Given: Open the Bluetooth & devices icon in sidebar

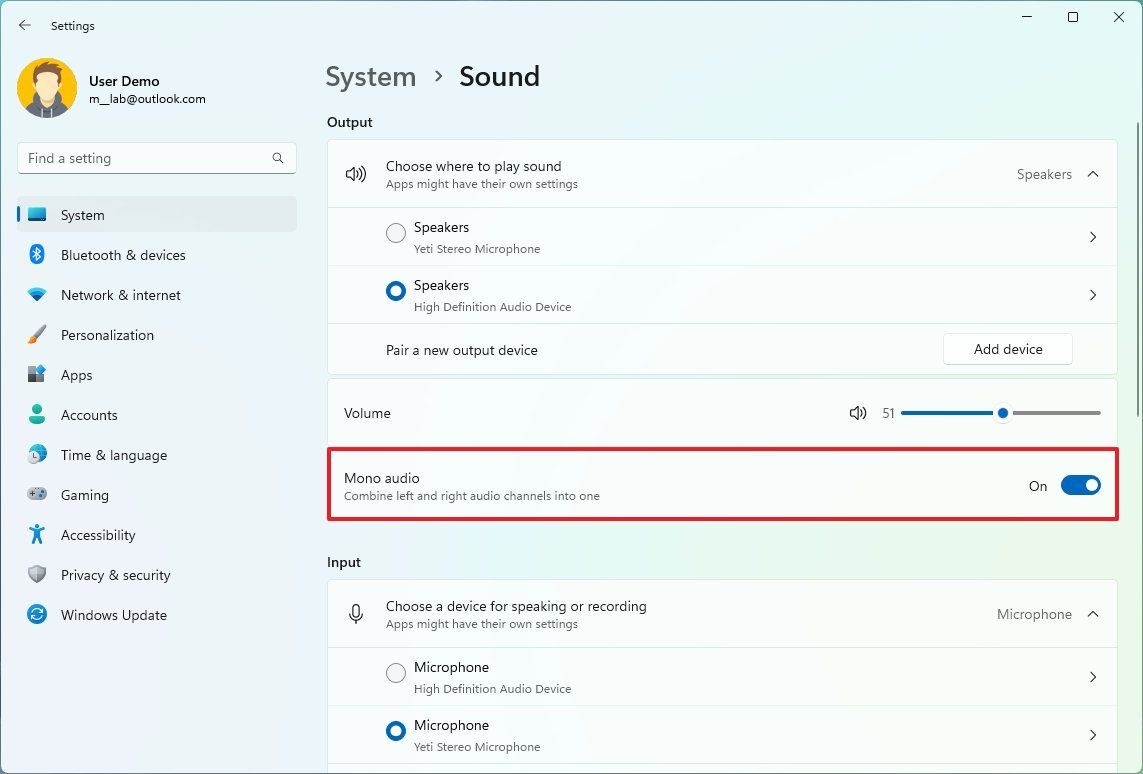Looking at the screenshot, I should [36, 255].
